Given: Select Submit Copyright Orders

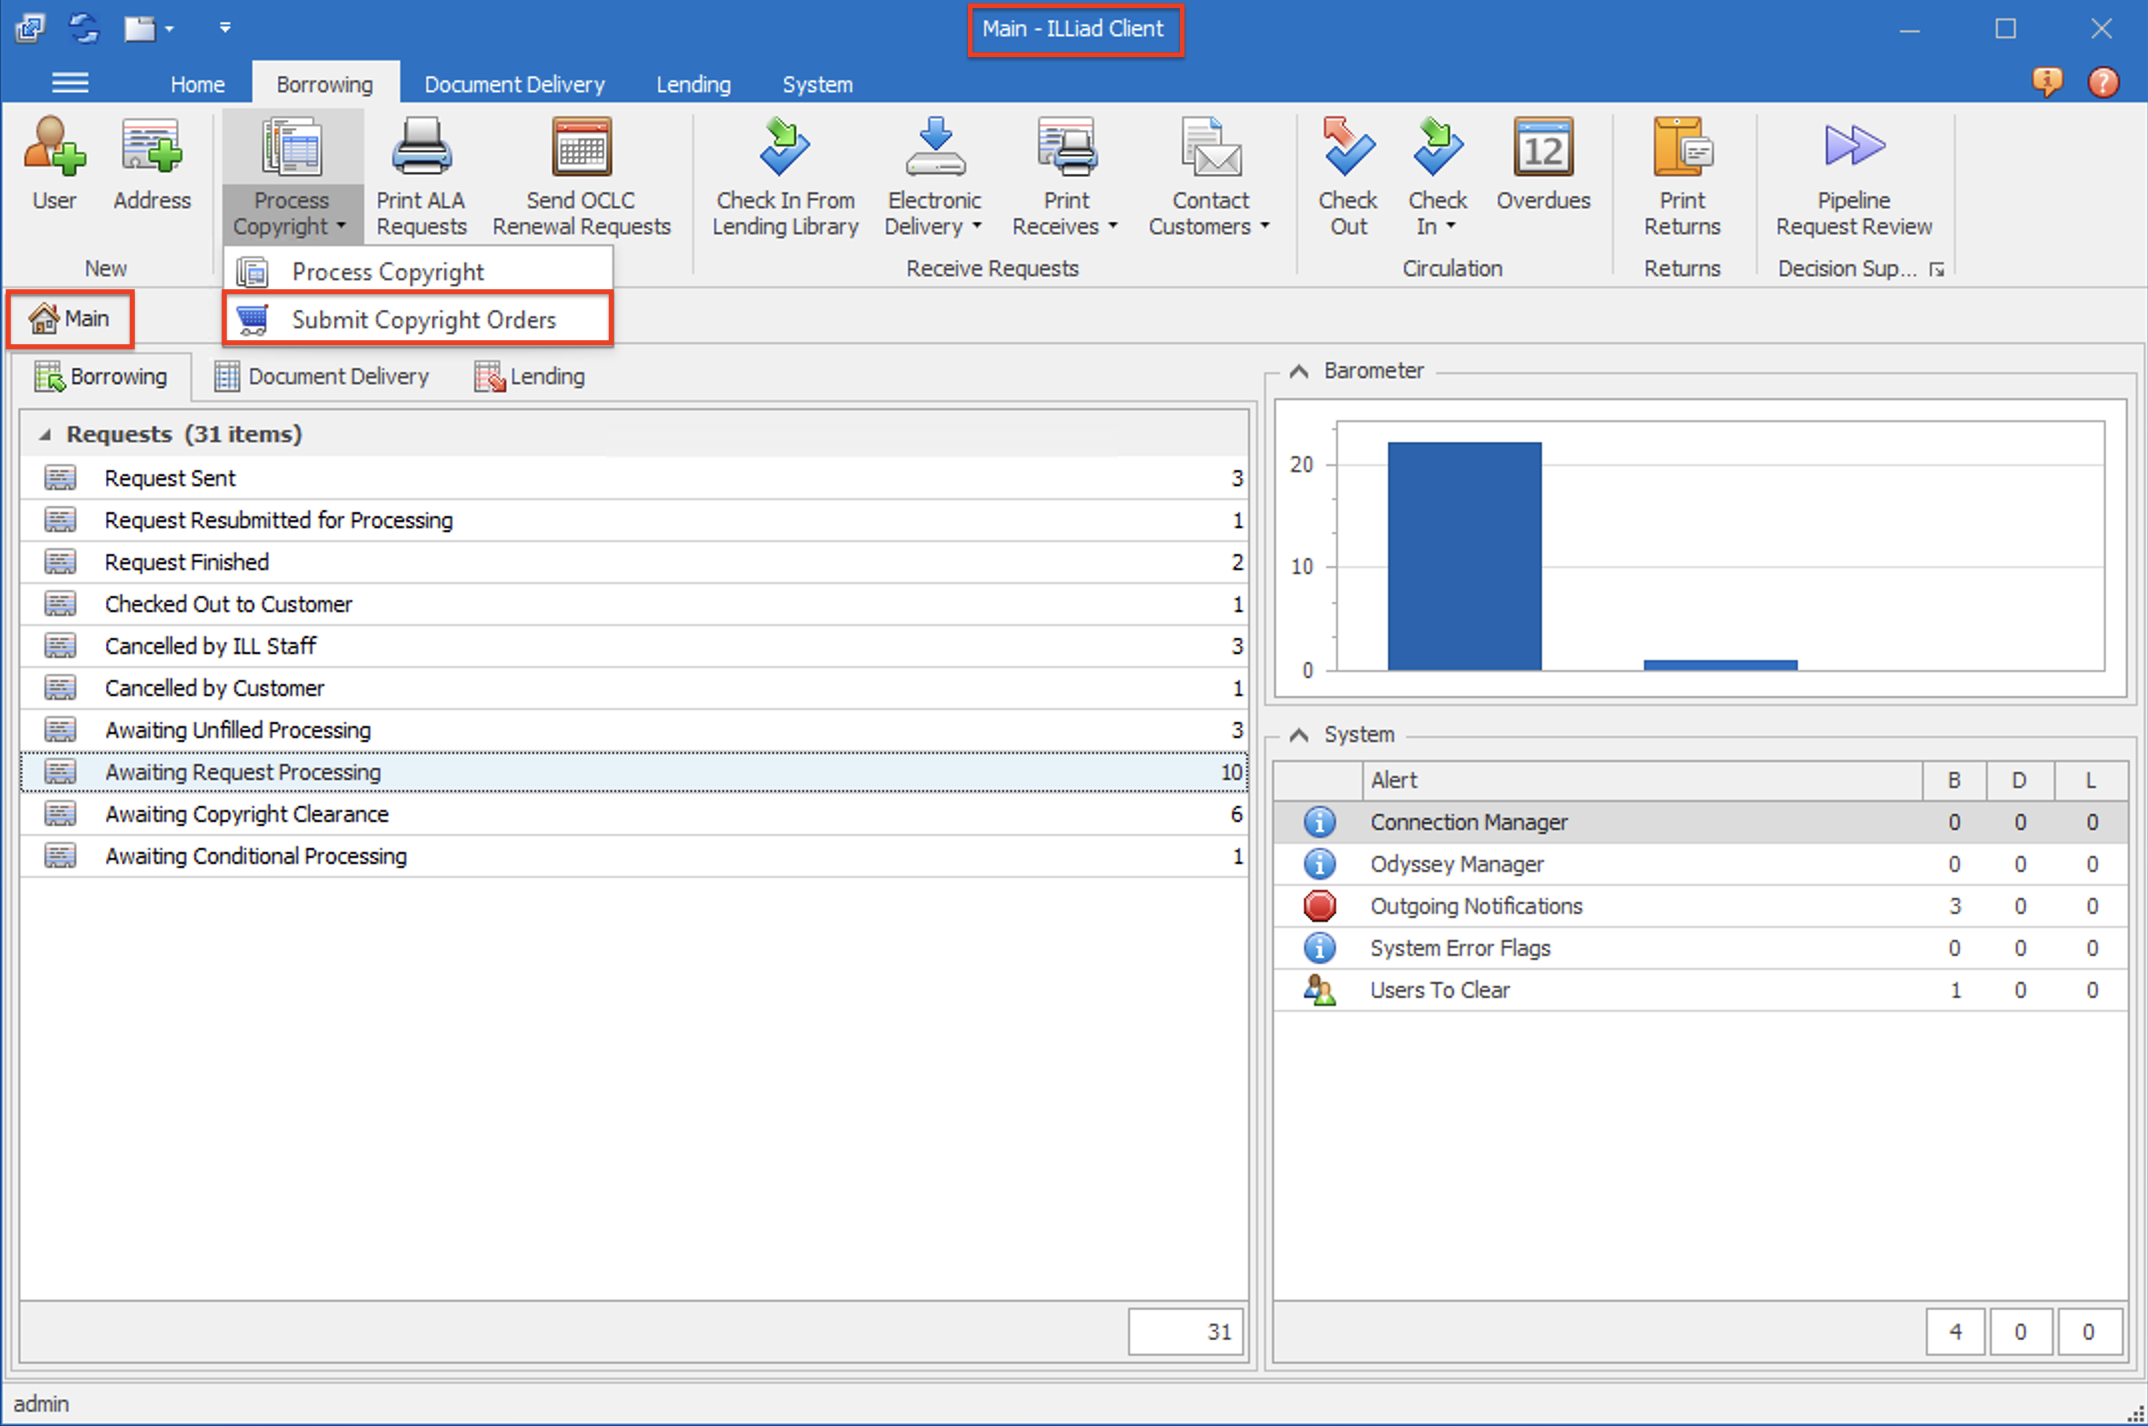Looking at the screenshot, I should point(424,319).
